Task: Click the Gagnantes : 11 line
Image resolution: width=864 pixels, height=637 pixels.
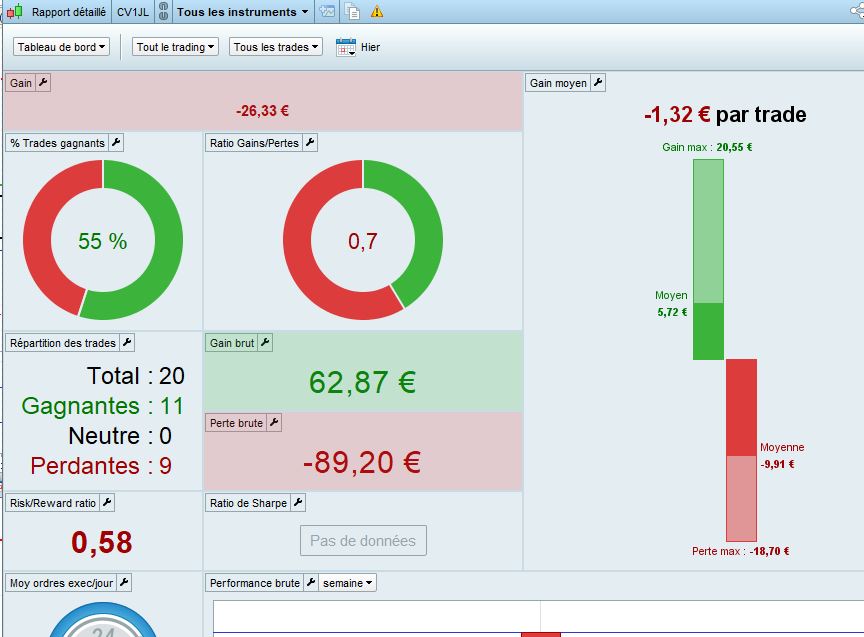Action: [102, 406]
